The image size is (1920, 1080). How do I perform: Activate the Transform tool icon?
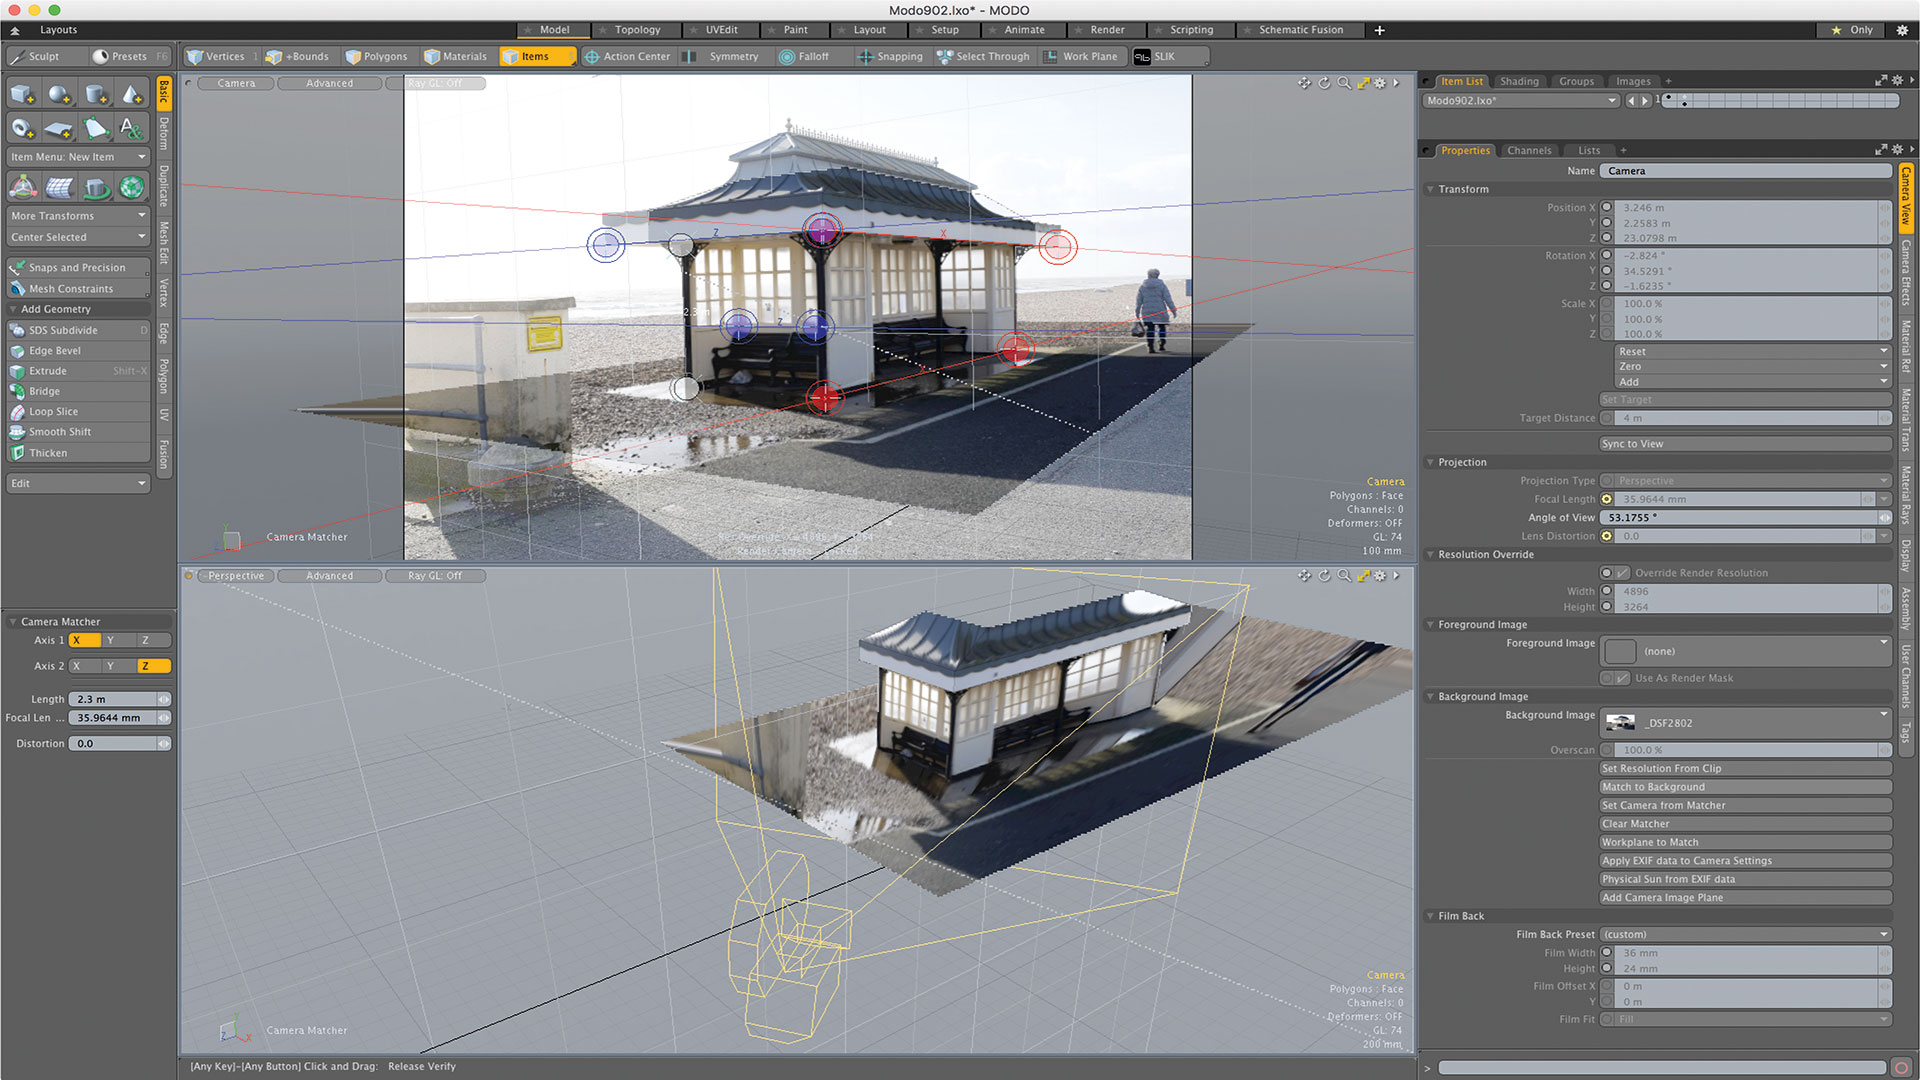pyautogui.click(x=23, y=187)
